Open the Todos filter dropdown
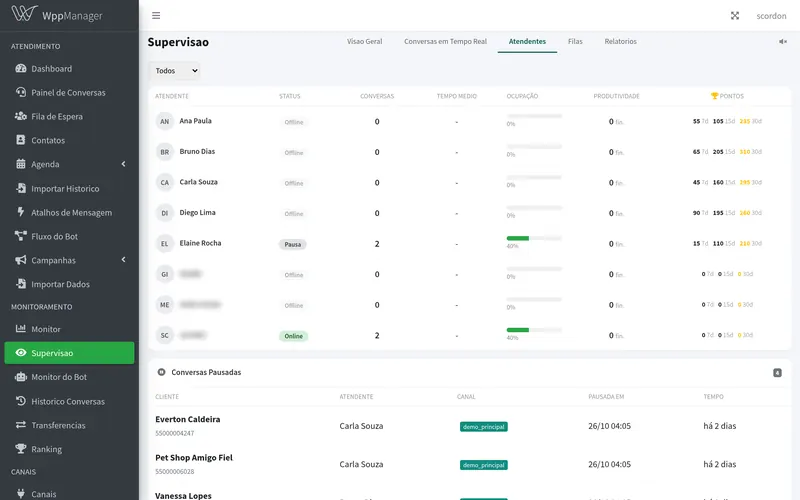Viewport: 800px width, 500px height. tap(174, 71)
